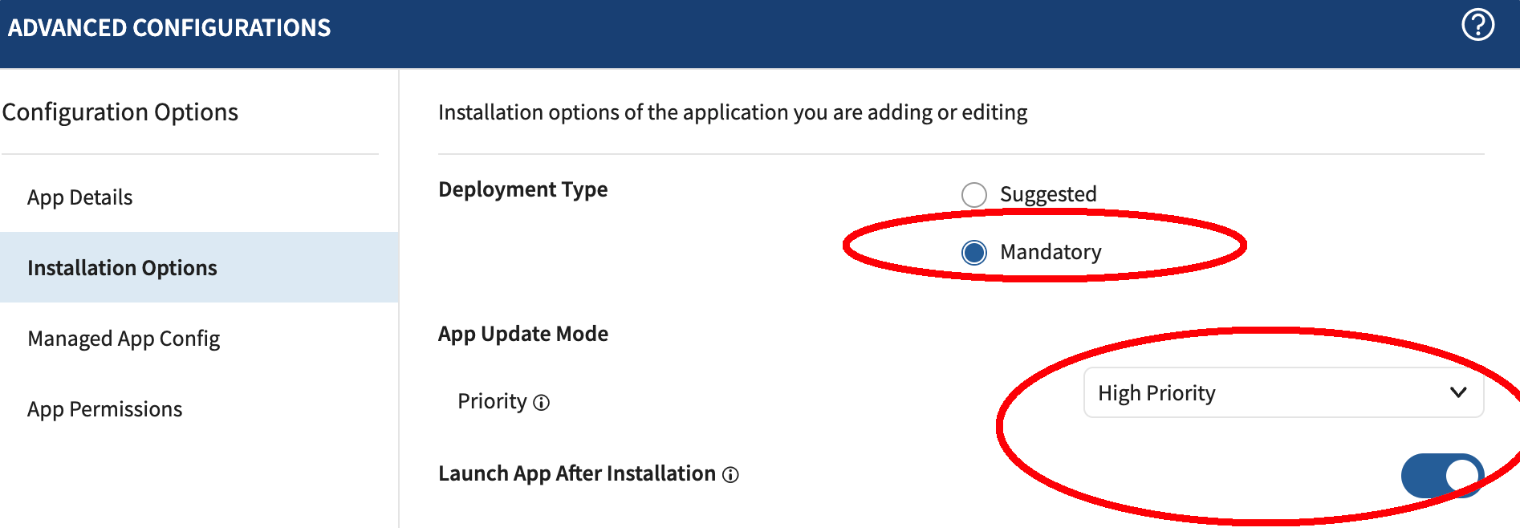Viewport: 1520px width, 528px height.
Task: Click the installation options description text
Action: pyautogui.click(x=733, y=112)
